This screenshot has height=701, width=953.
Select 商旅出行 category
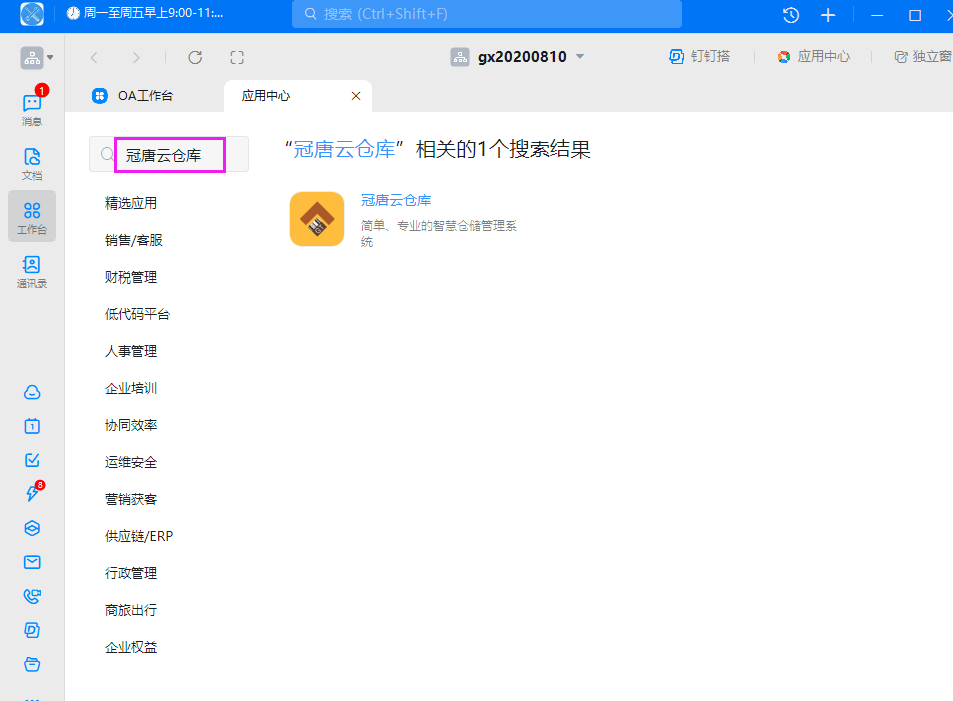click(x=131, y=610)
